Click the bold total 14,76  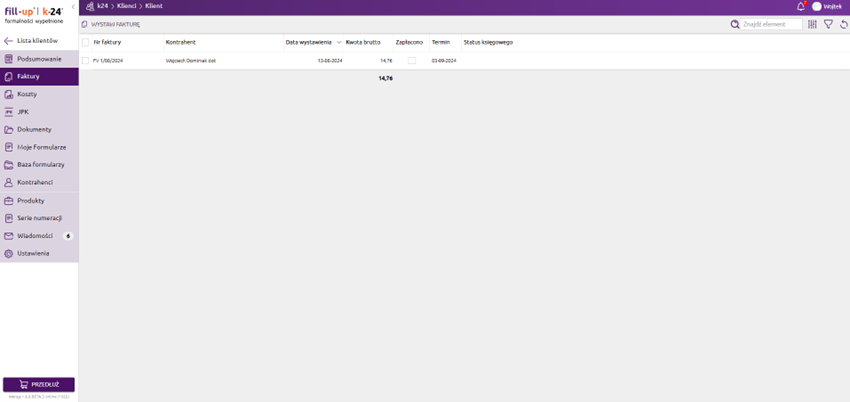385,79
